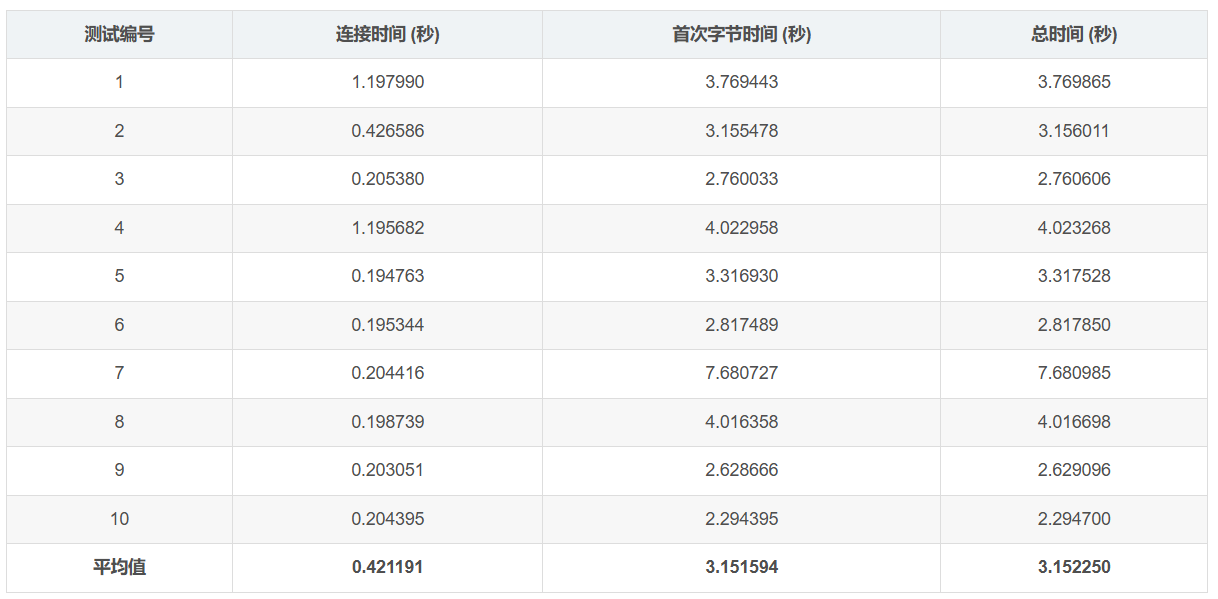
Task: Select the 首次字节时间 (秒) header cell
Action: tap(741, 34)
